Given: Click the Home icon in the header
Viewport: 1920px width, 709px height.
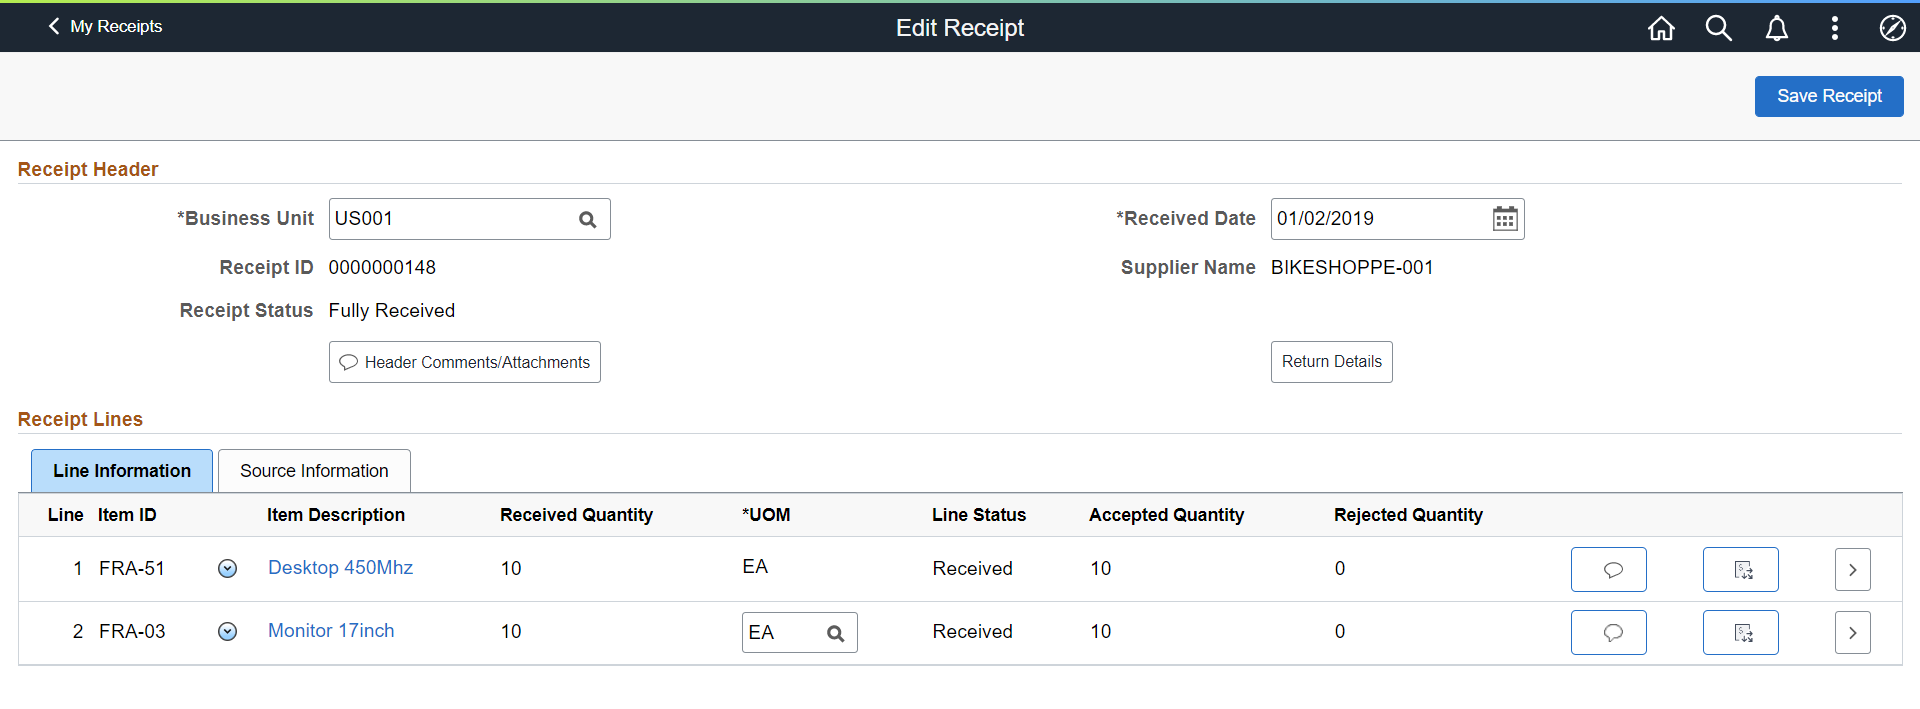Looking at the screenshot, I should 1661,28.
